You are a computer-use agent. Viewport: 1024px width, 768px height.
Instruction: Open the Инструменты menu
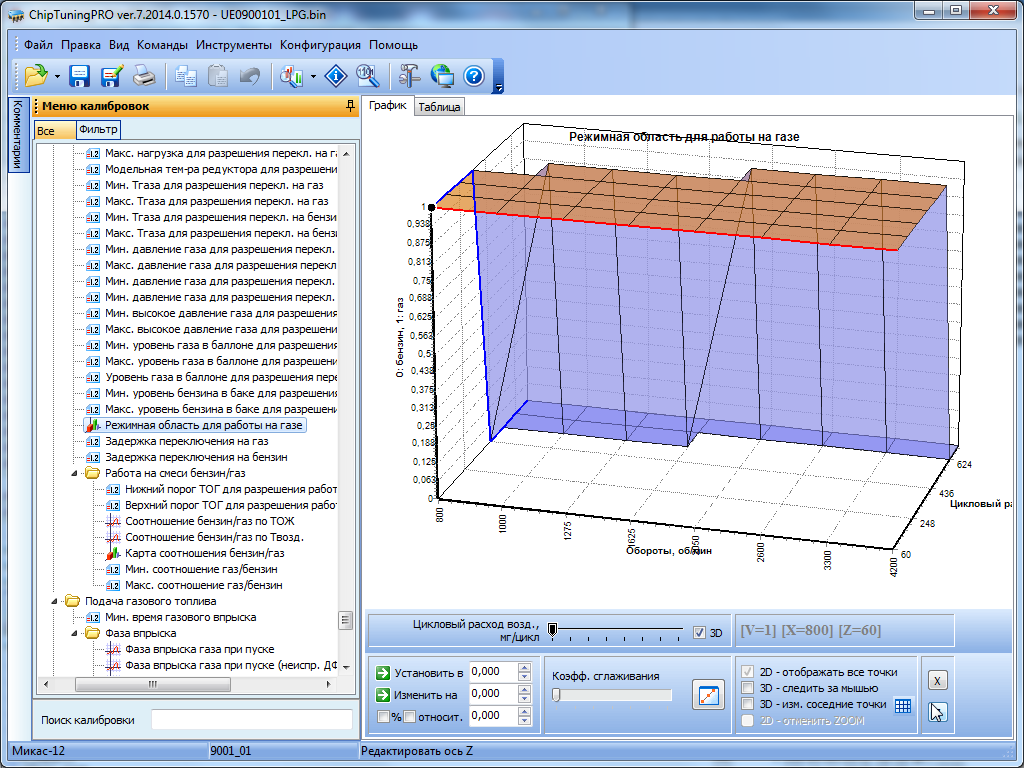coord(234,45)
